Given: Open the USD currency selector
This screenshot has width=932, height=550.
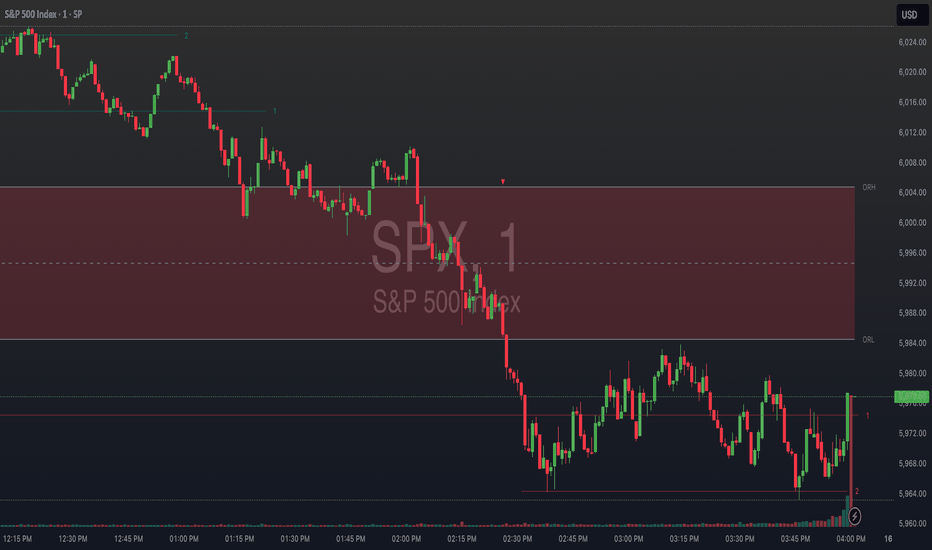Looking at the screenshot, I should click(912, 15).
